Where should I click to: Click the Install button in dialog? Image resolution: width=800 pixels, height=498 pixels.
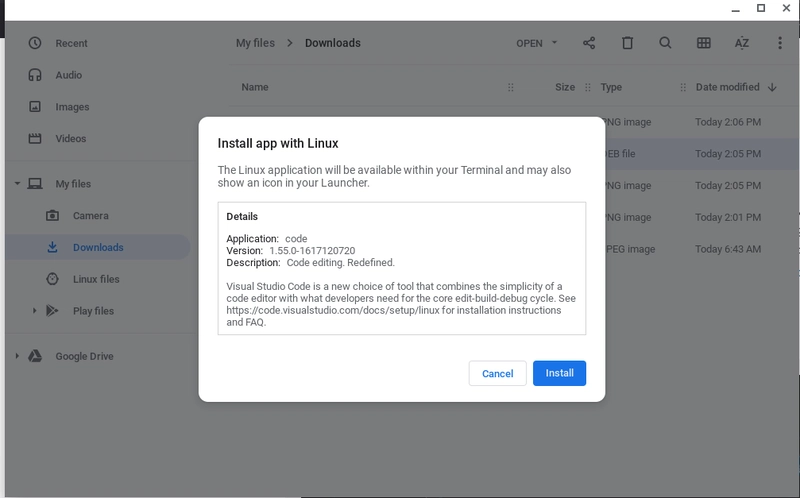pos(559,373)
